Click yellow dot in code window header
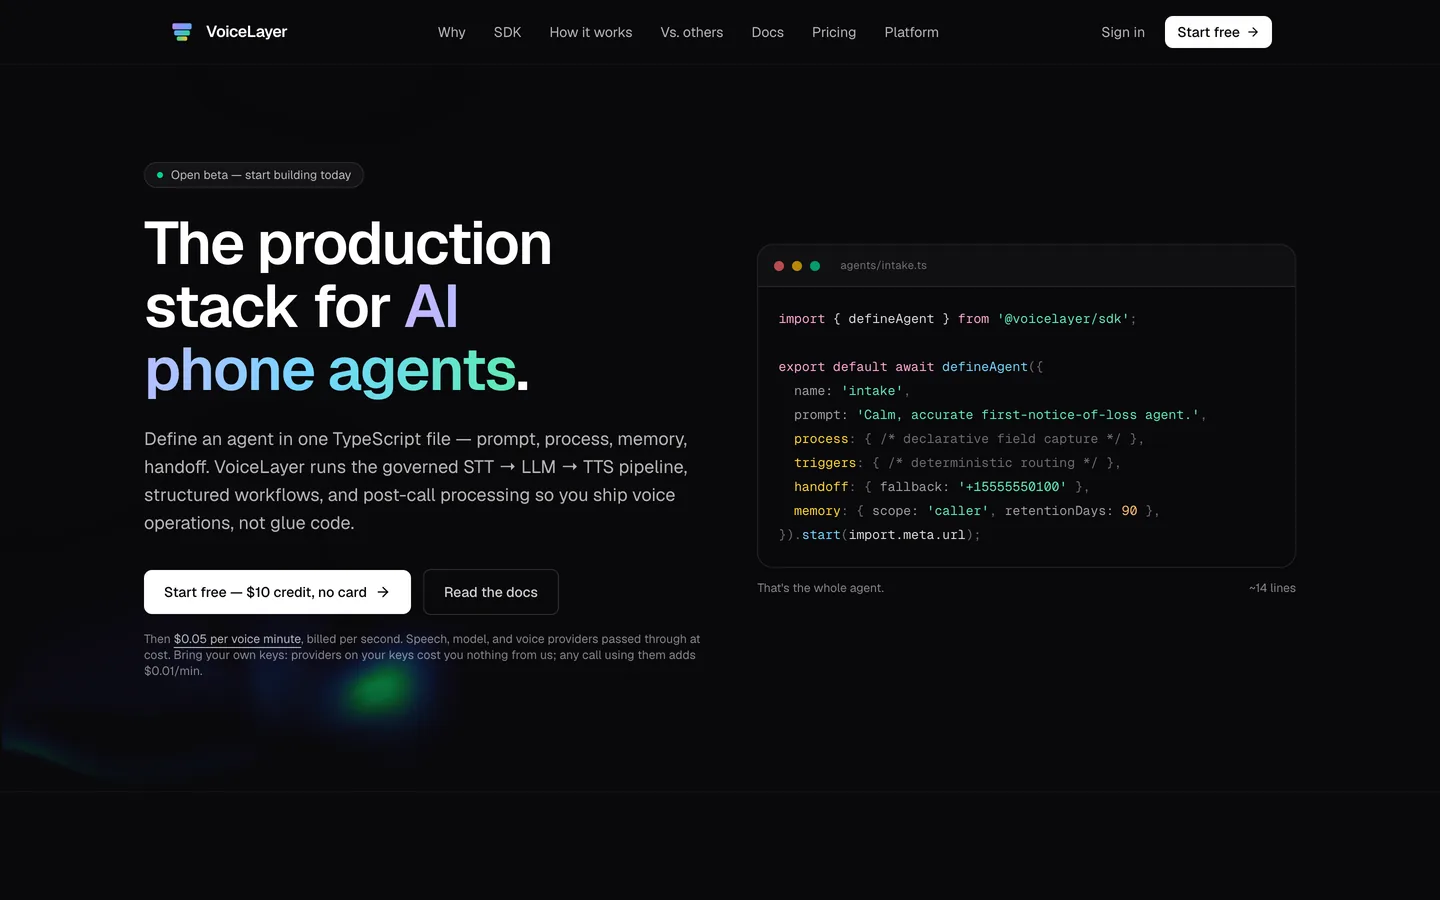This screenshot has height=900, width=1440. [x=797, y=266]
